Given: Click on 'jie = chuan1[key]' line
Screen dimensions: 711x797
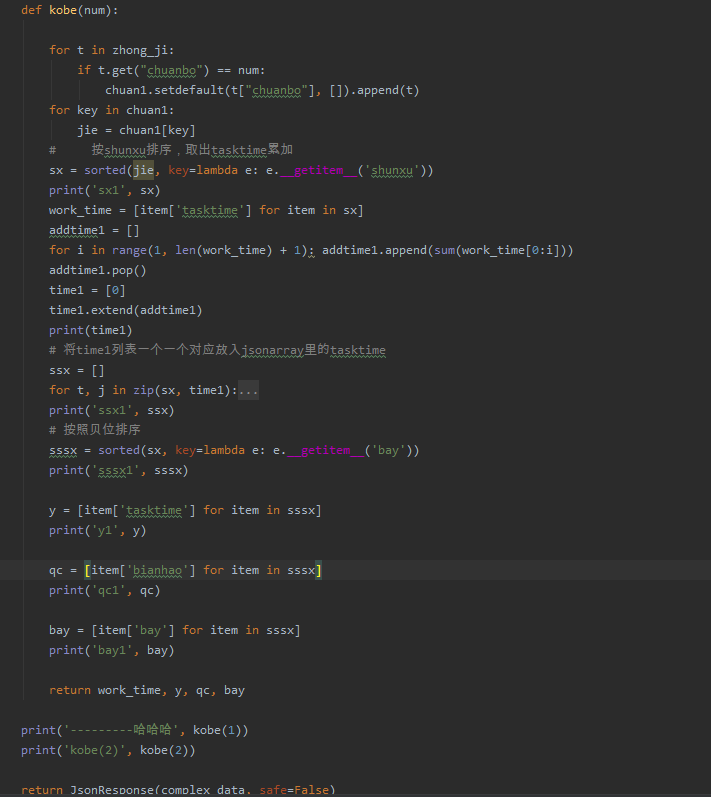Looking at the screenshot, I should pyautogui.click(x=136, y=130).
